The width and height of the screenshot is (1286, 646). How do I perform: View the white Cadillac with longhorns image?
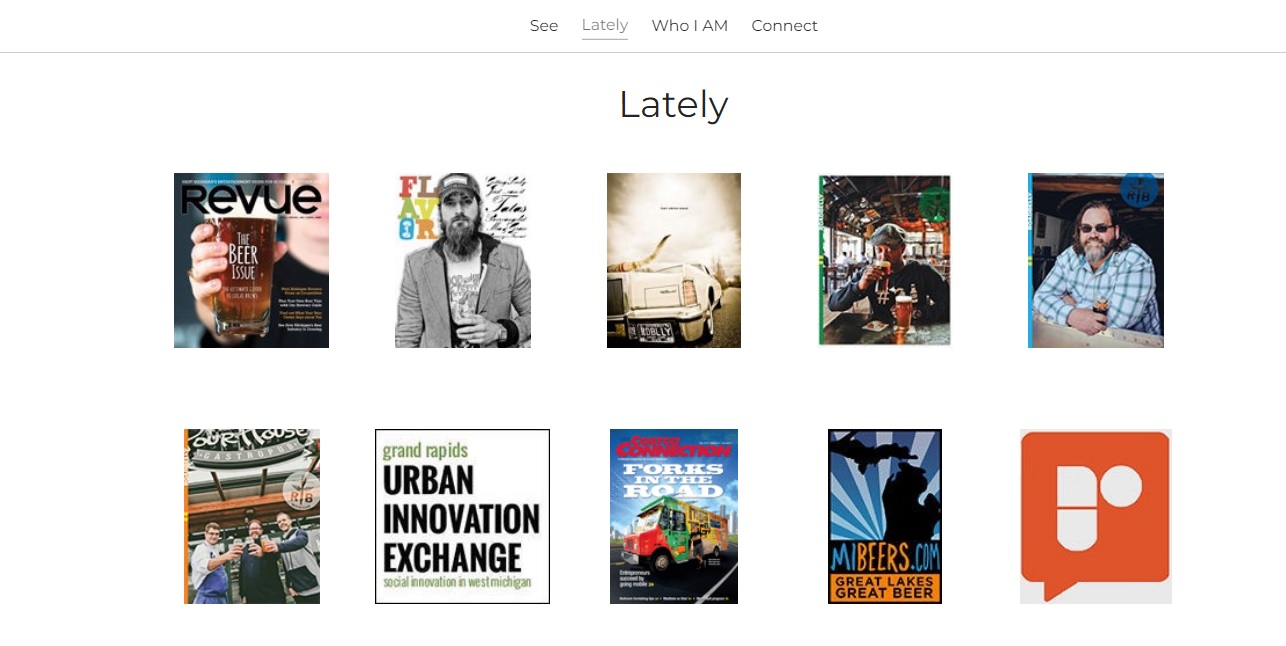[673, 260]
